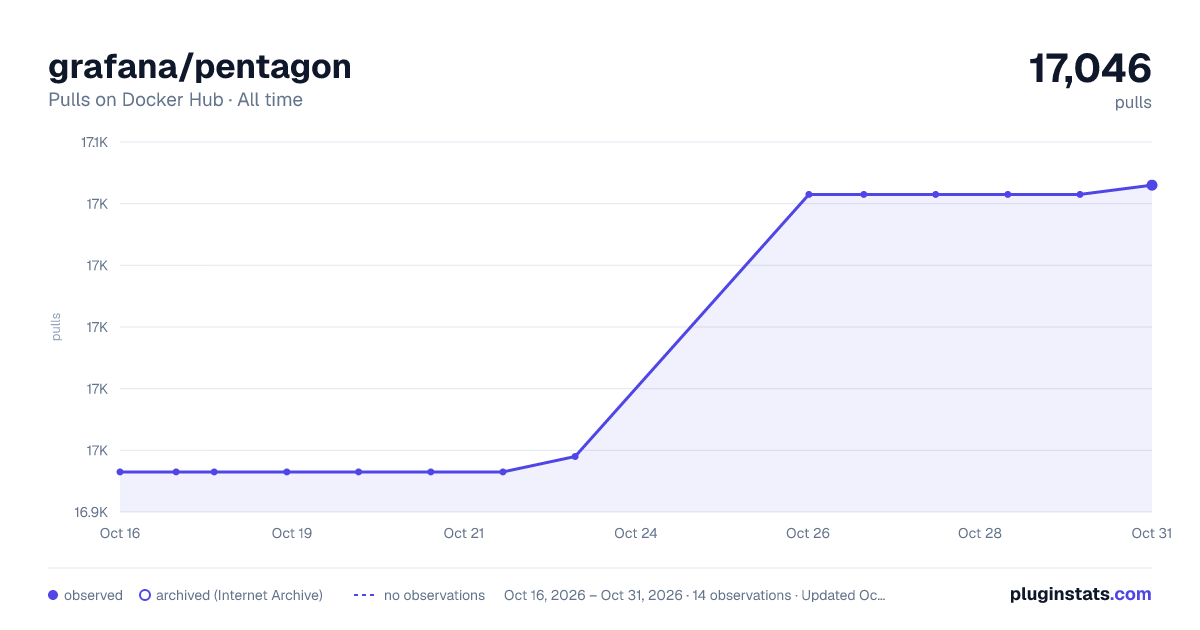Select the filled observed legend marker
Viewport: 1200px width, 630px height.
[x=53, y=595]
